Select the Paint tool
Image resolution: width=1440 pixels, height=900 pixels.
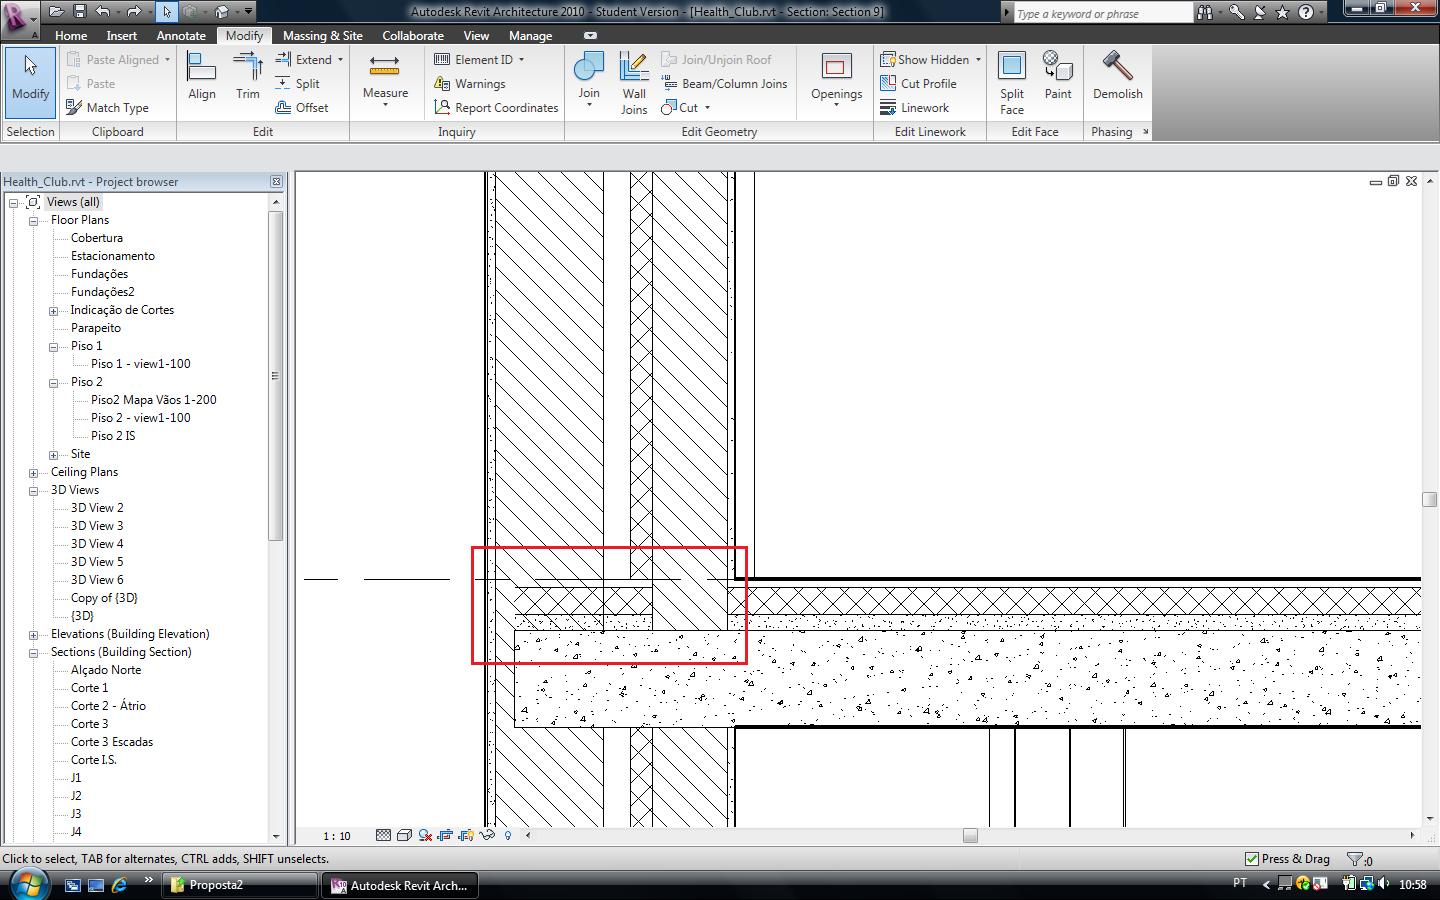1058,77
